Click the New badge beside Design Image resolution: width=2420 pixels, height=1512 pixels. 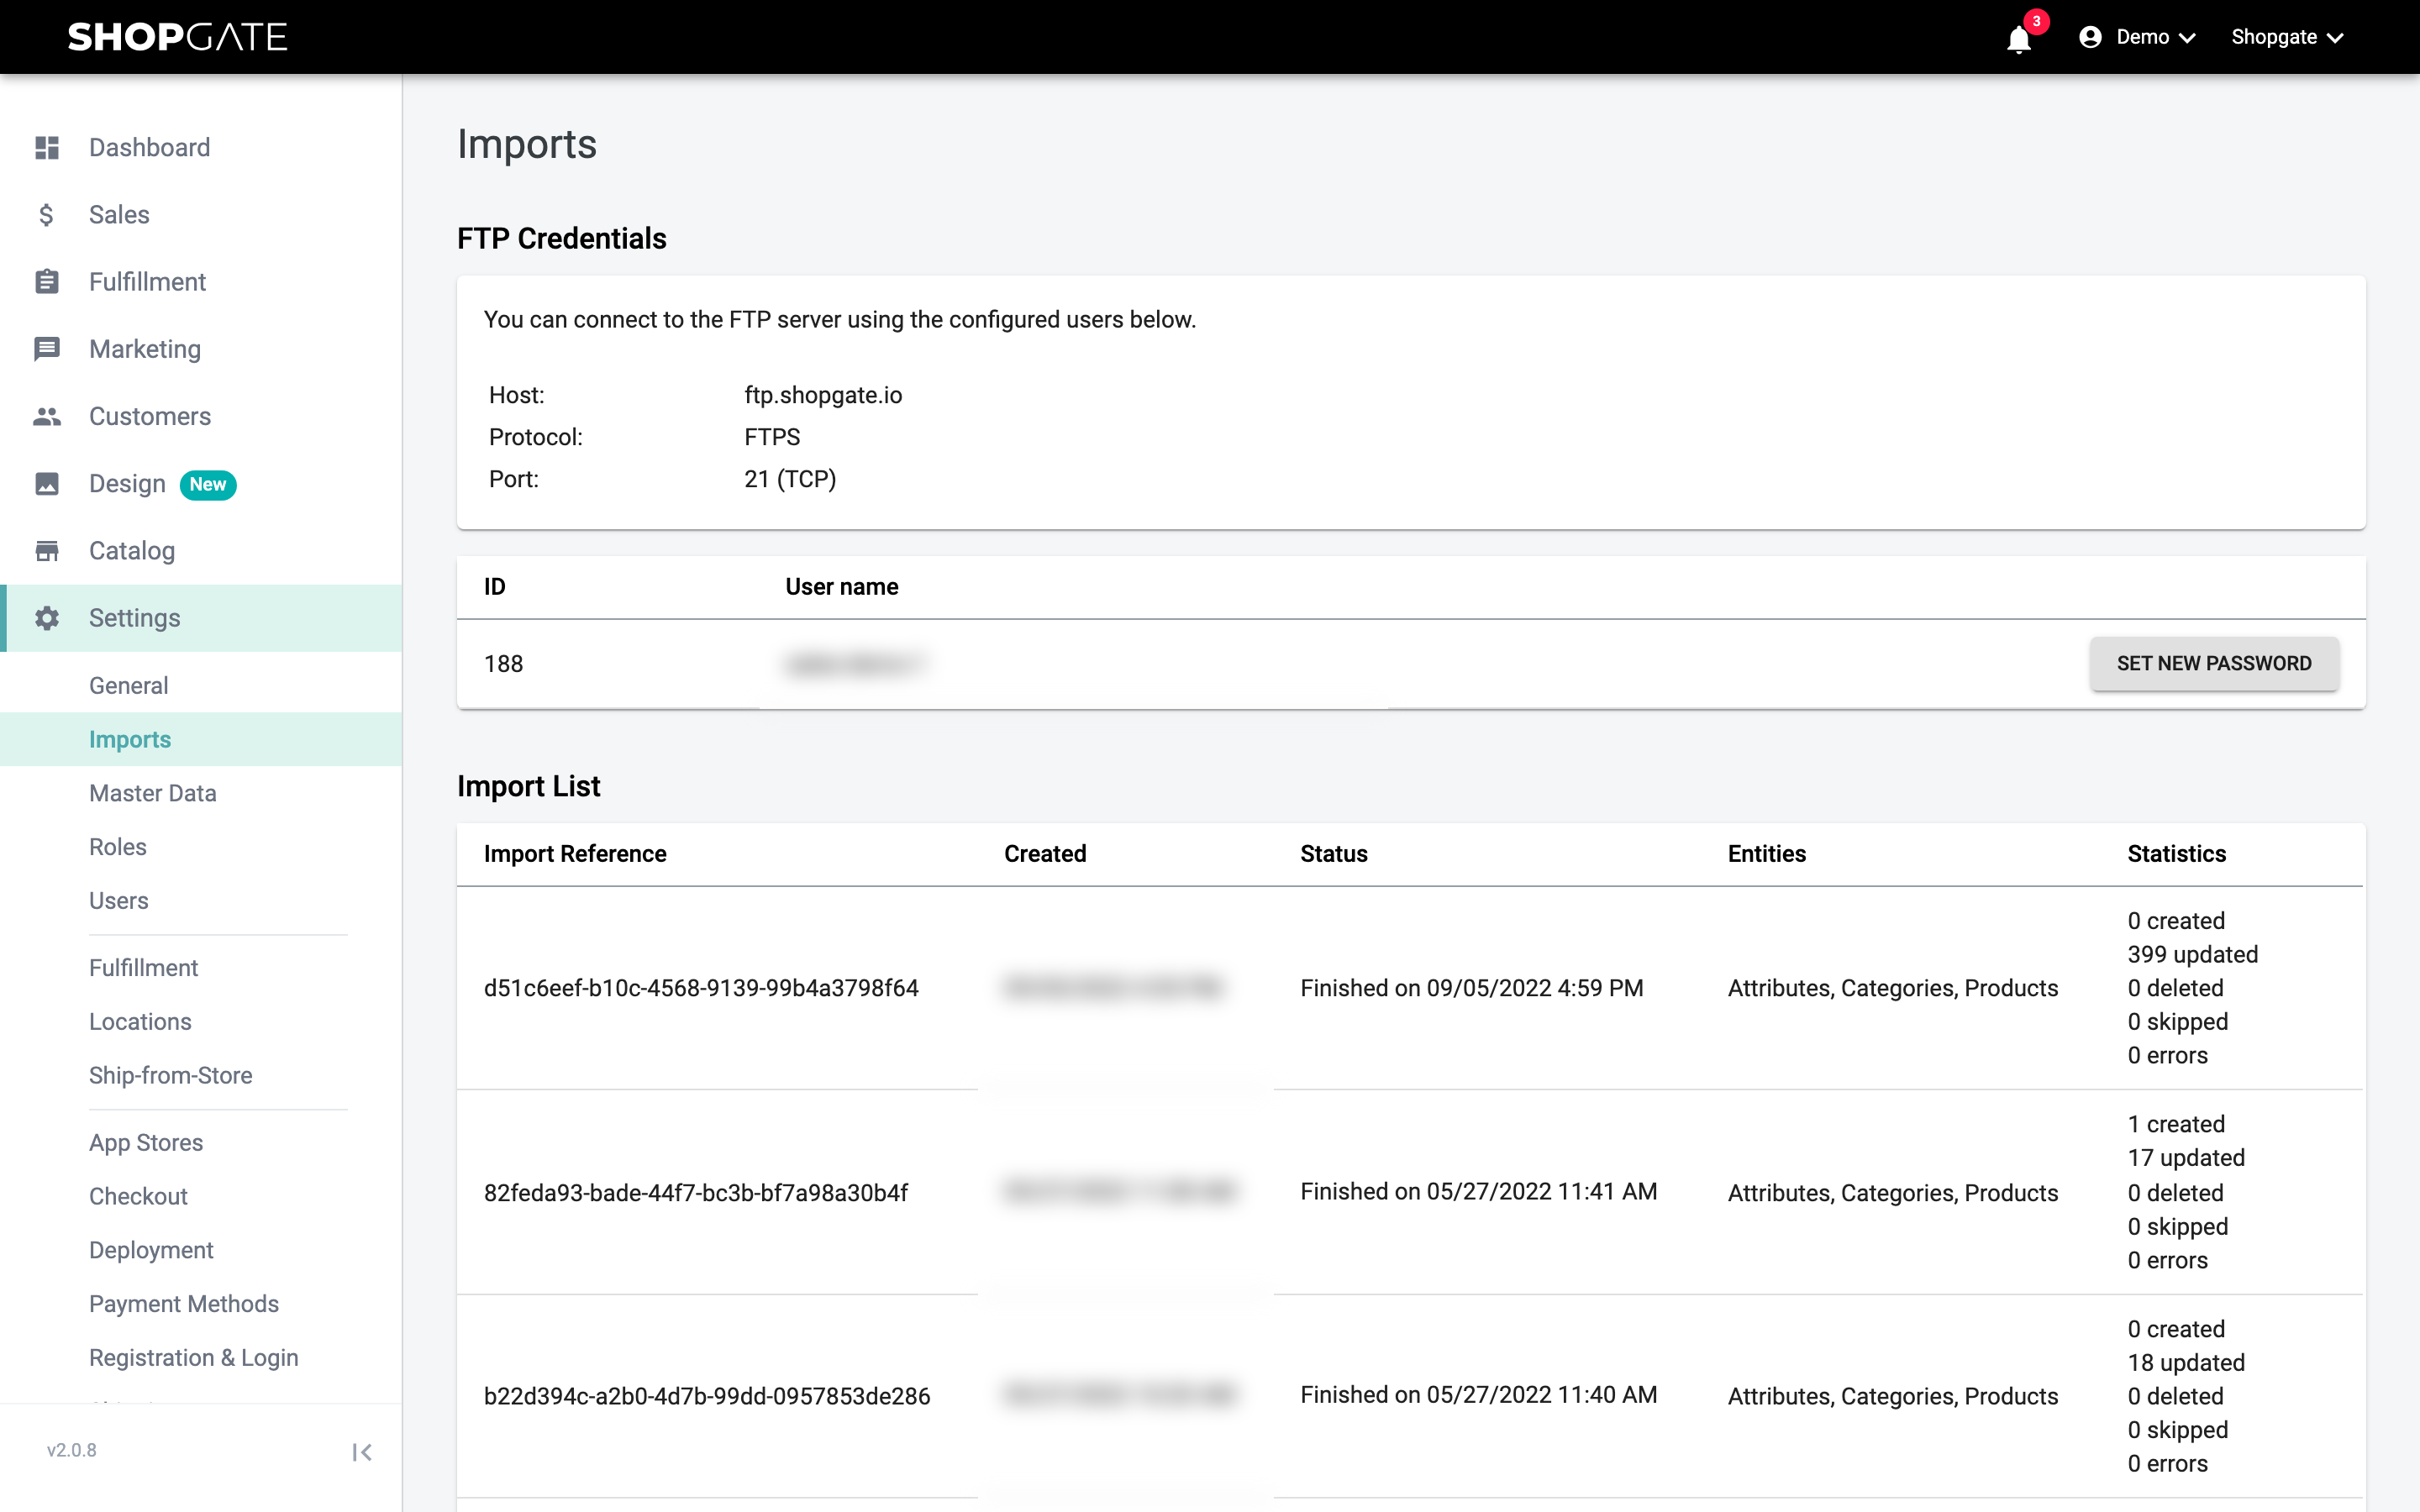click(x=208, y=484)
